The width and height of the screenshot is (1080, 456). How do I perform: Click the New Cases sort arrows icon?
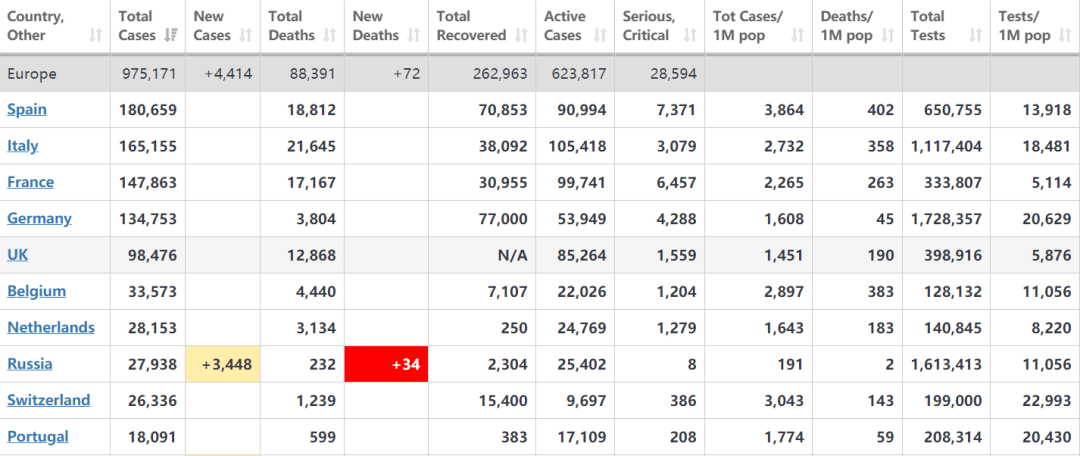tap(246, 36)
